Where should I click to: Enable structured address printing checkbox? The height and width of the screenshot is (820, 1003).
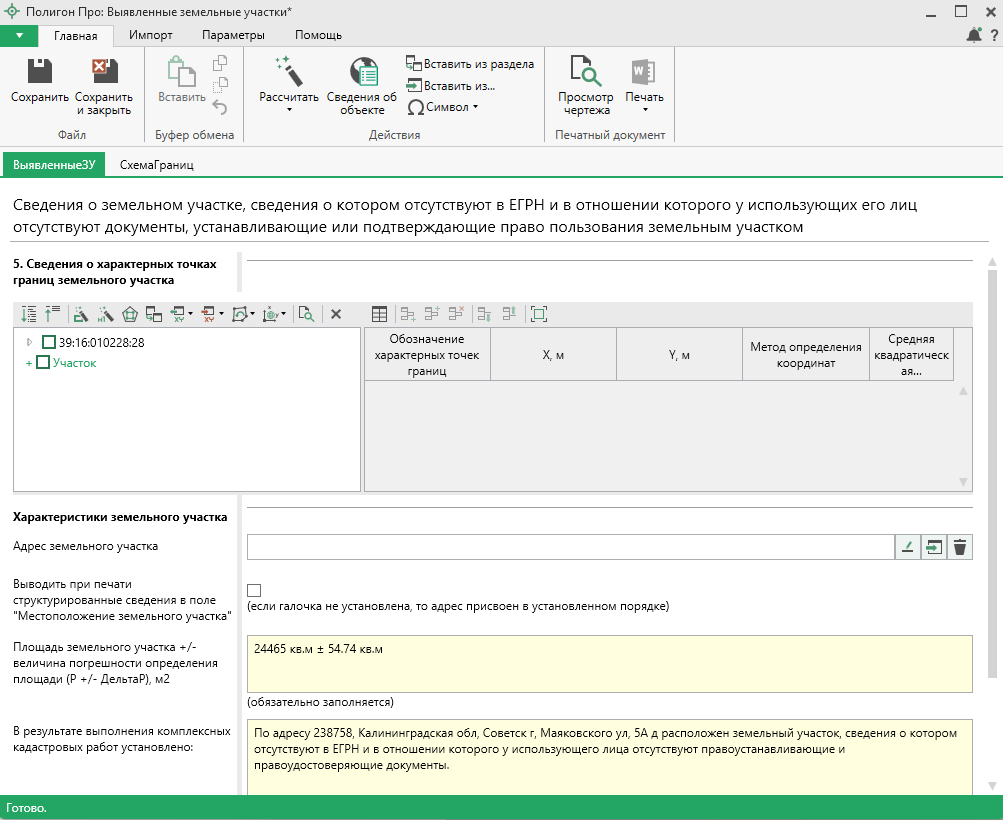pyautogui.click(x=254, y=590)
